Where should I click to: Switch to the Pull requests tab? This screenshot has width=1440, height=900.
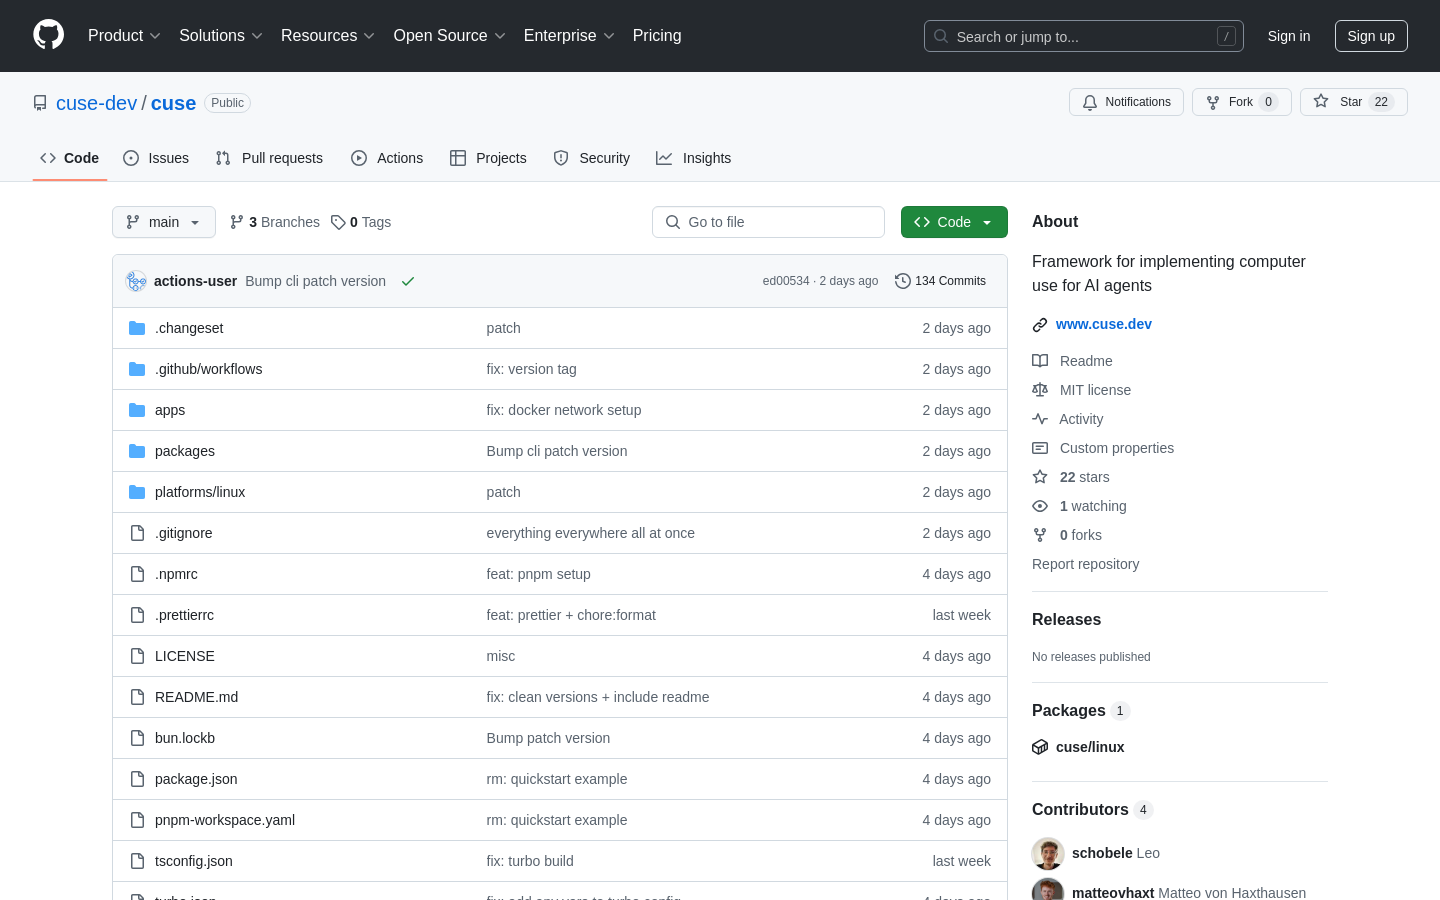pyautogui.click(x=269, y=158)
